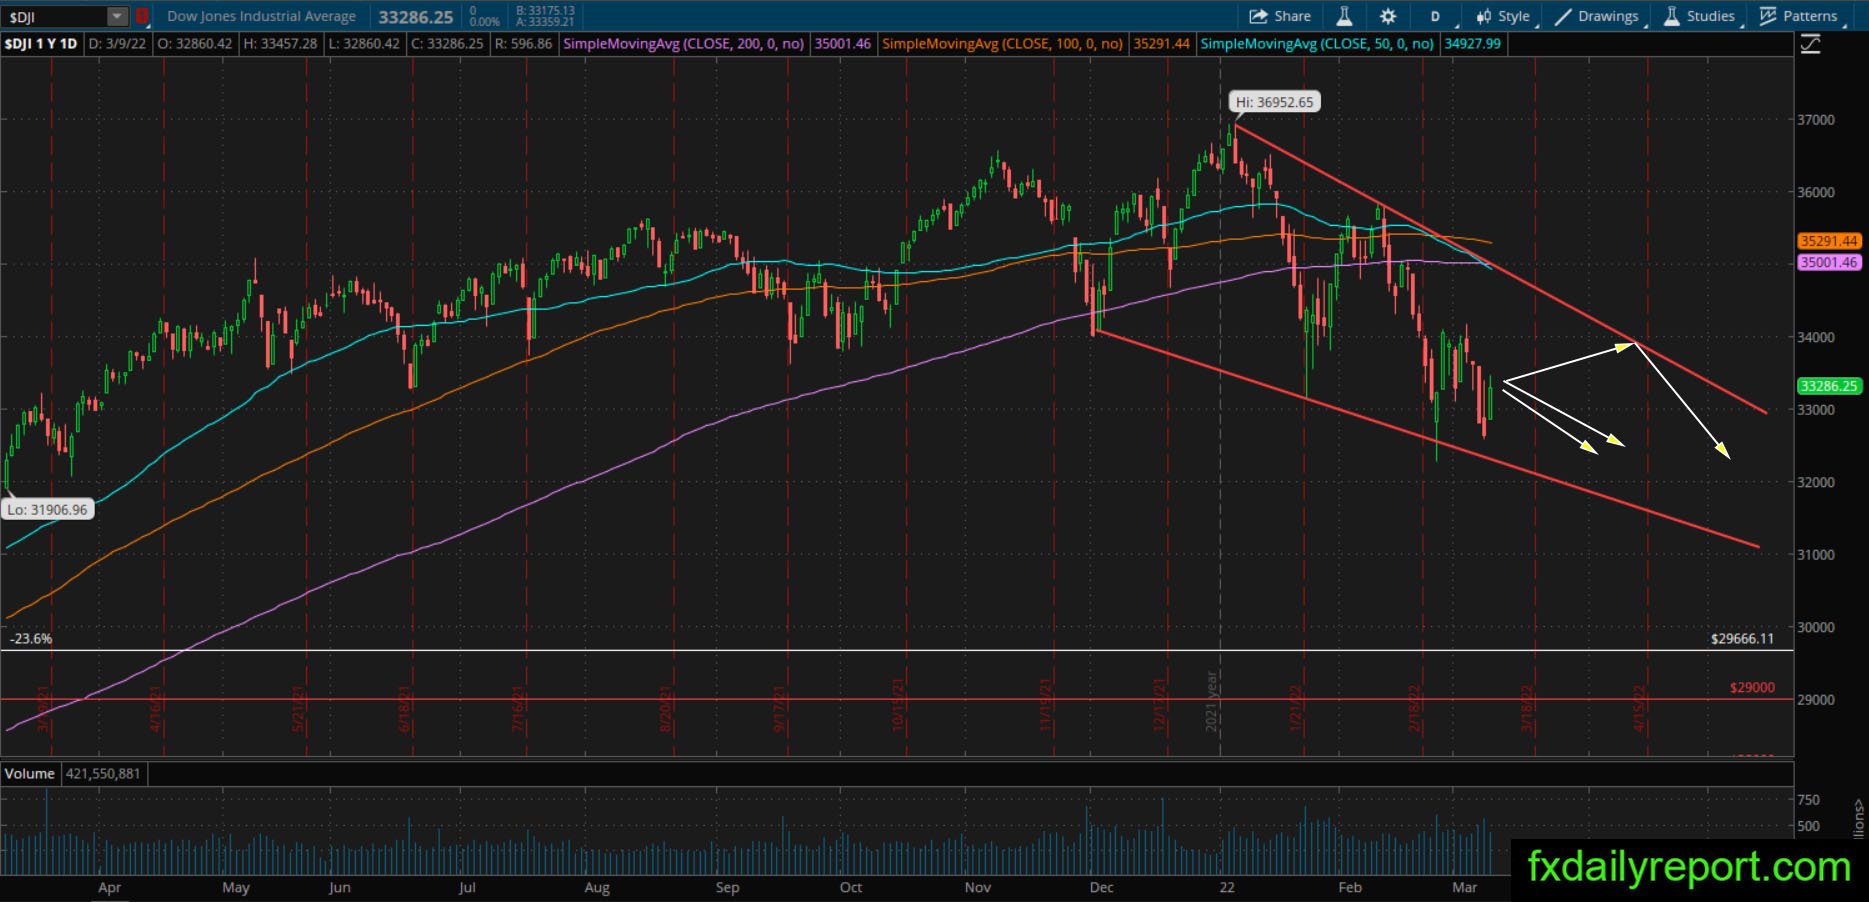Click the Share button label
This screenshot has width=1869, height=902.
[x=1292, y=16]
